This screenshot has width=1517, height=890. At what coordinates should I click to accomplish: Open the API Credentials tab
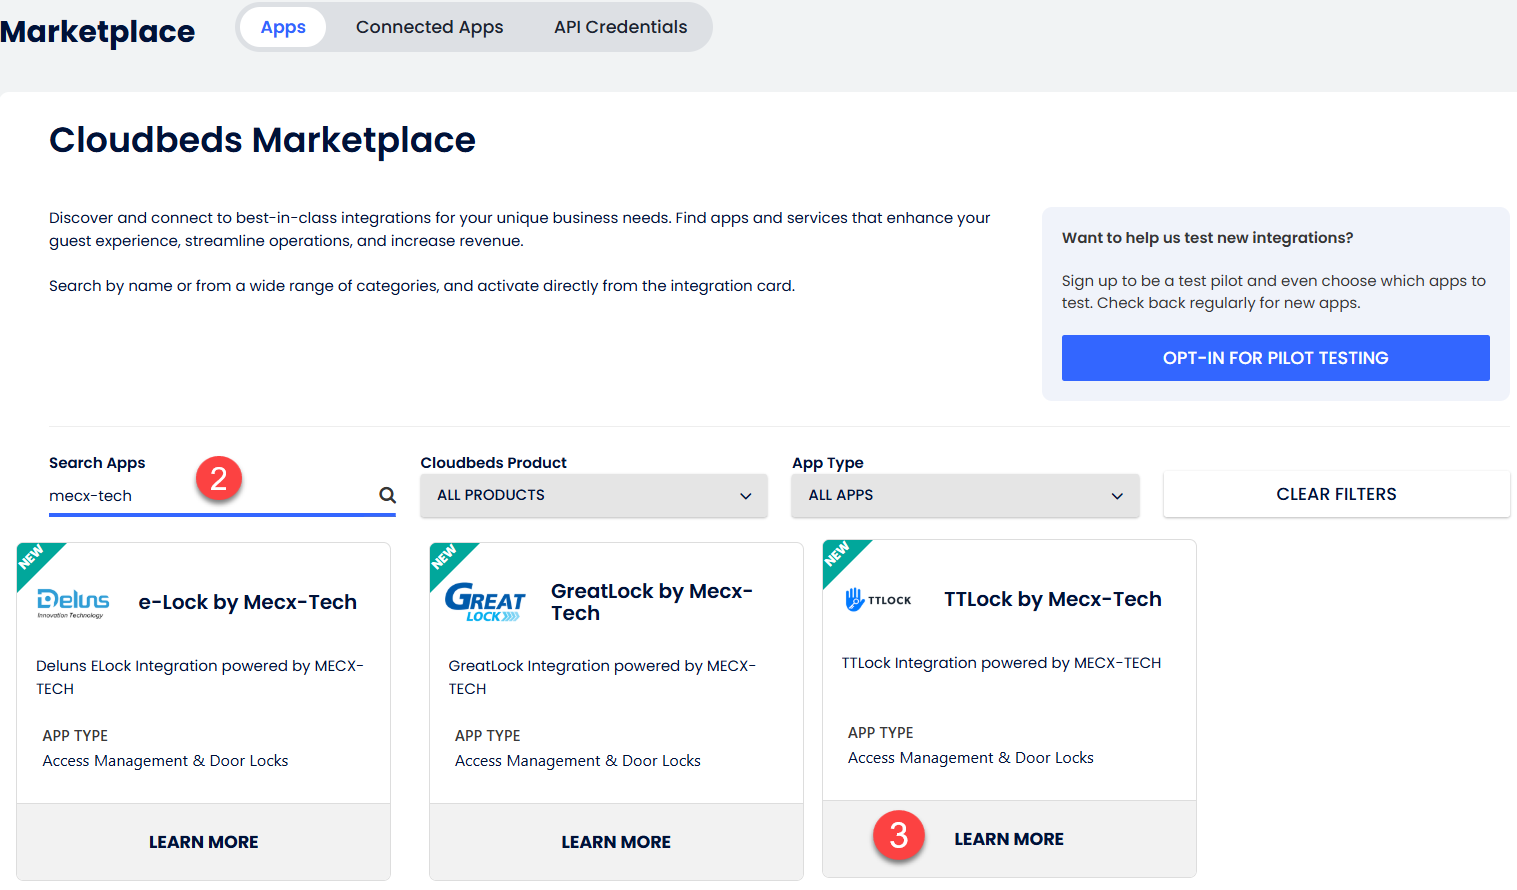pos(620,27)
